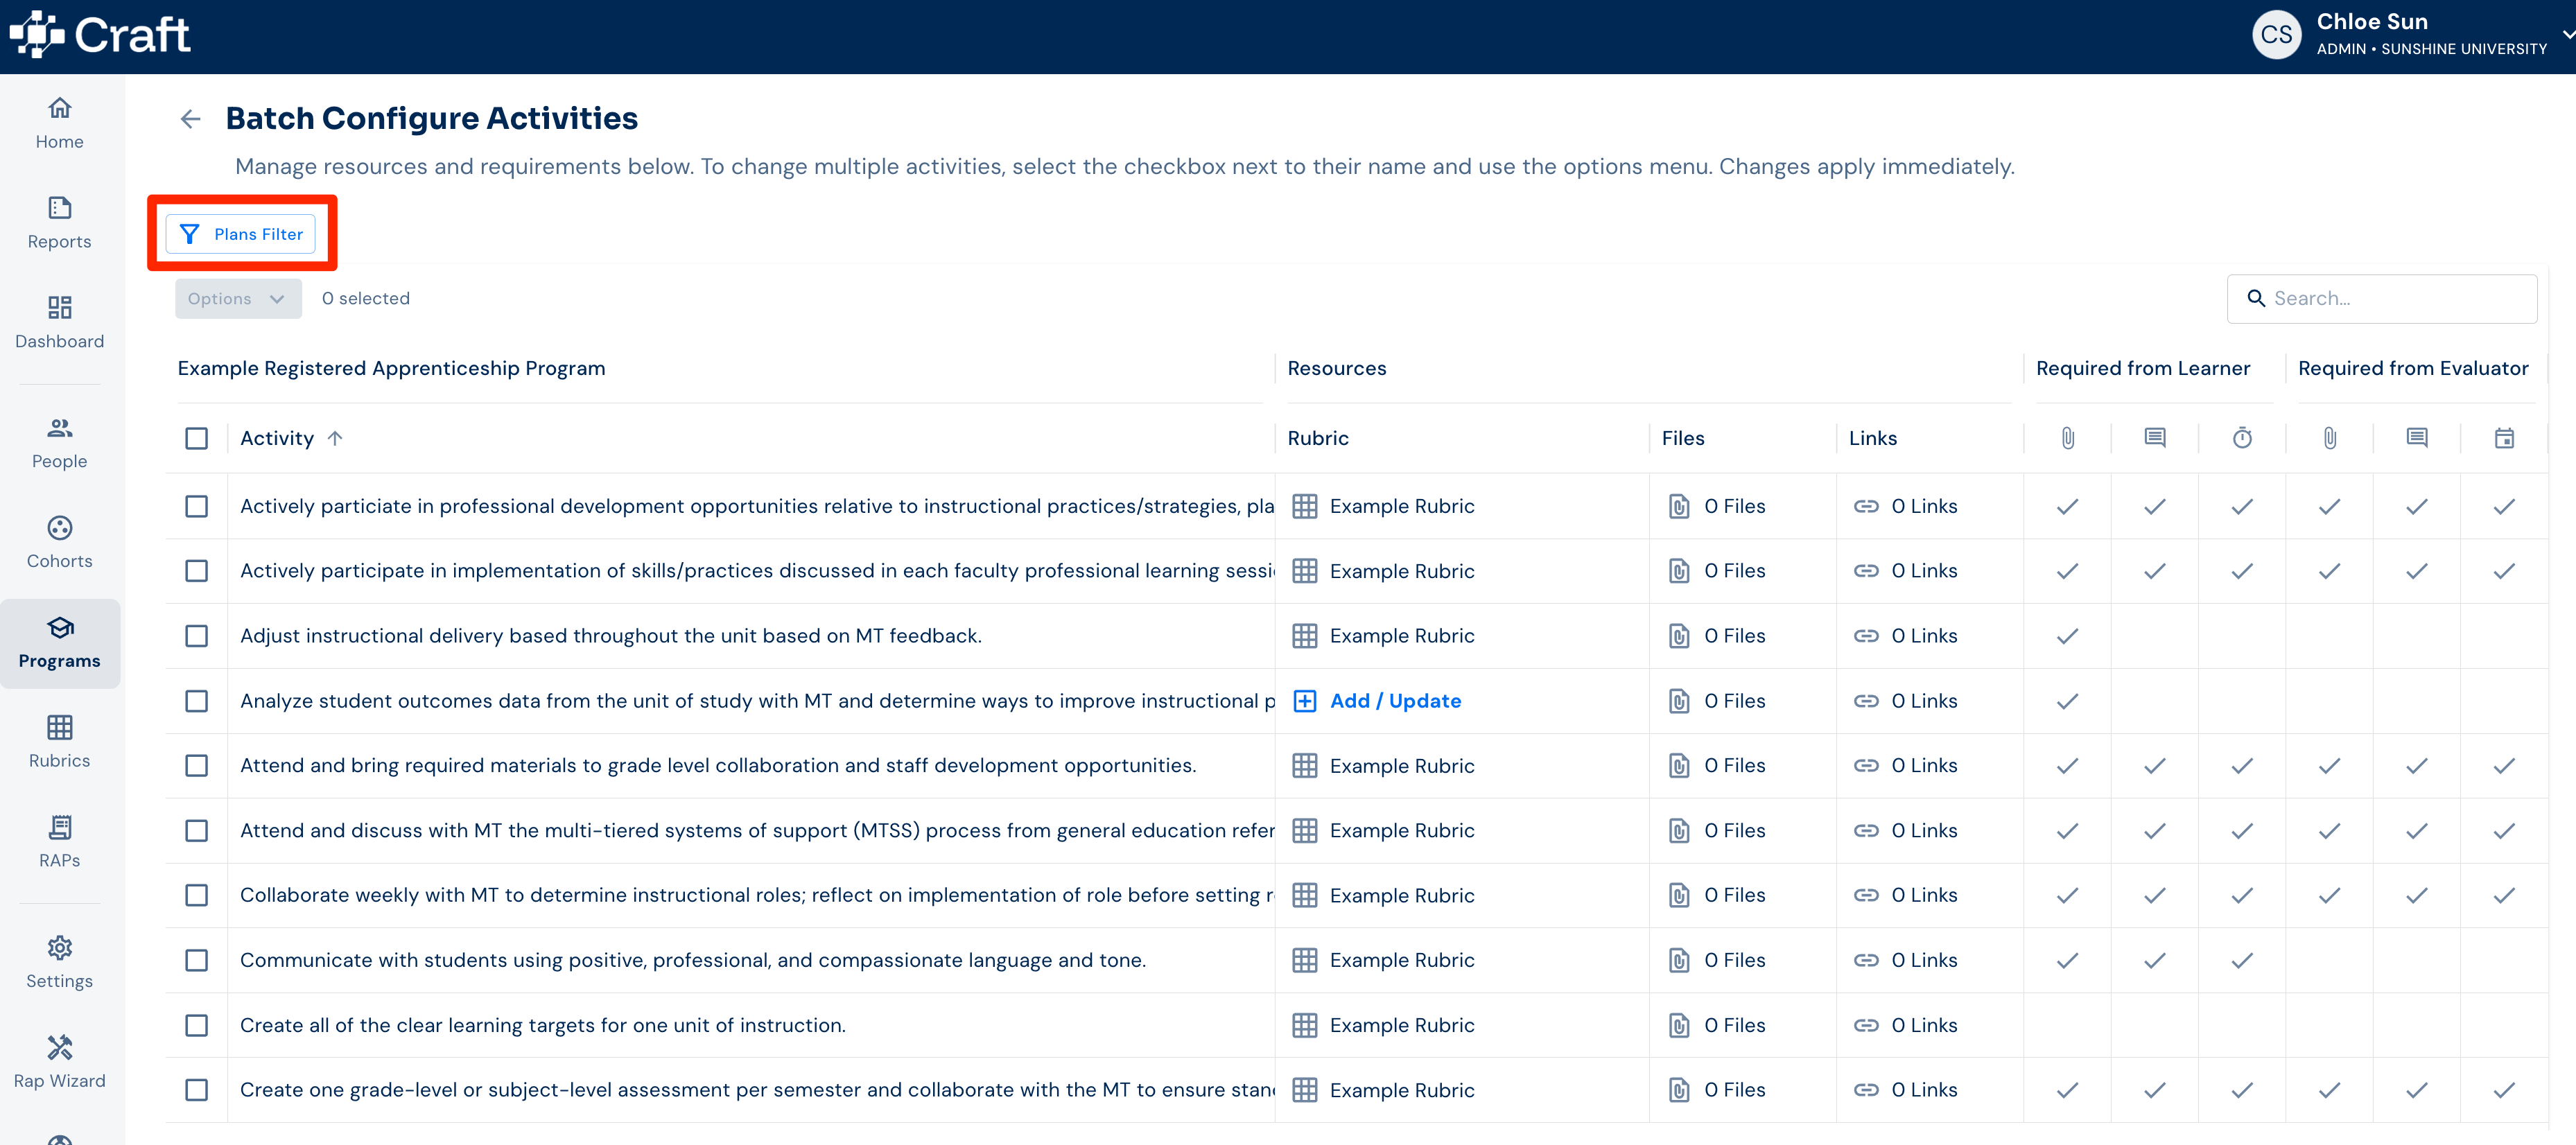Image resolution: width=2576 pixels, height=1145 pixels.
Task: Open the Plans Filter
Action: 241,234
